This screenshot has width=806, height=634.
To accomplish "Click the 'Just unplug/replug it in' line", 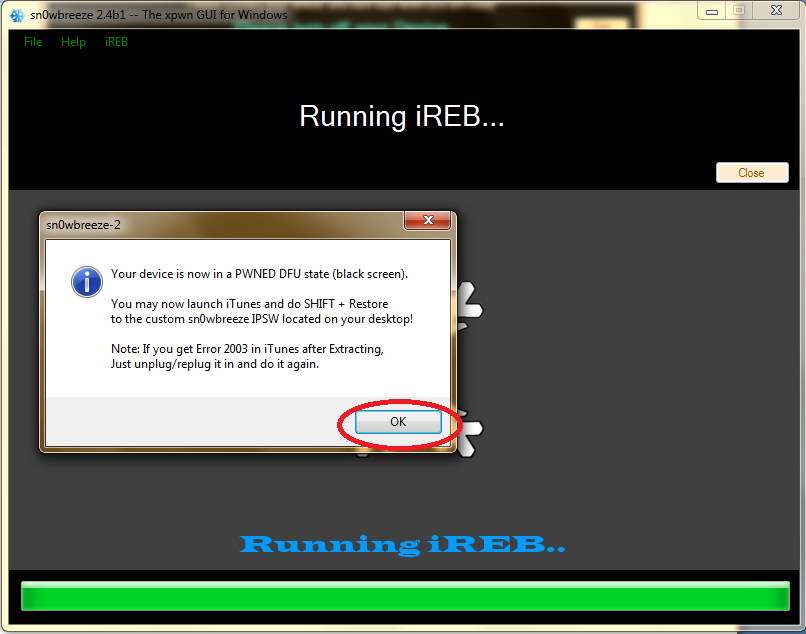I will [215, 364].
